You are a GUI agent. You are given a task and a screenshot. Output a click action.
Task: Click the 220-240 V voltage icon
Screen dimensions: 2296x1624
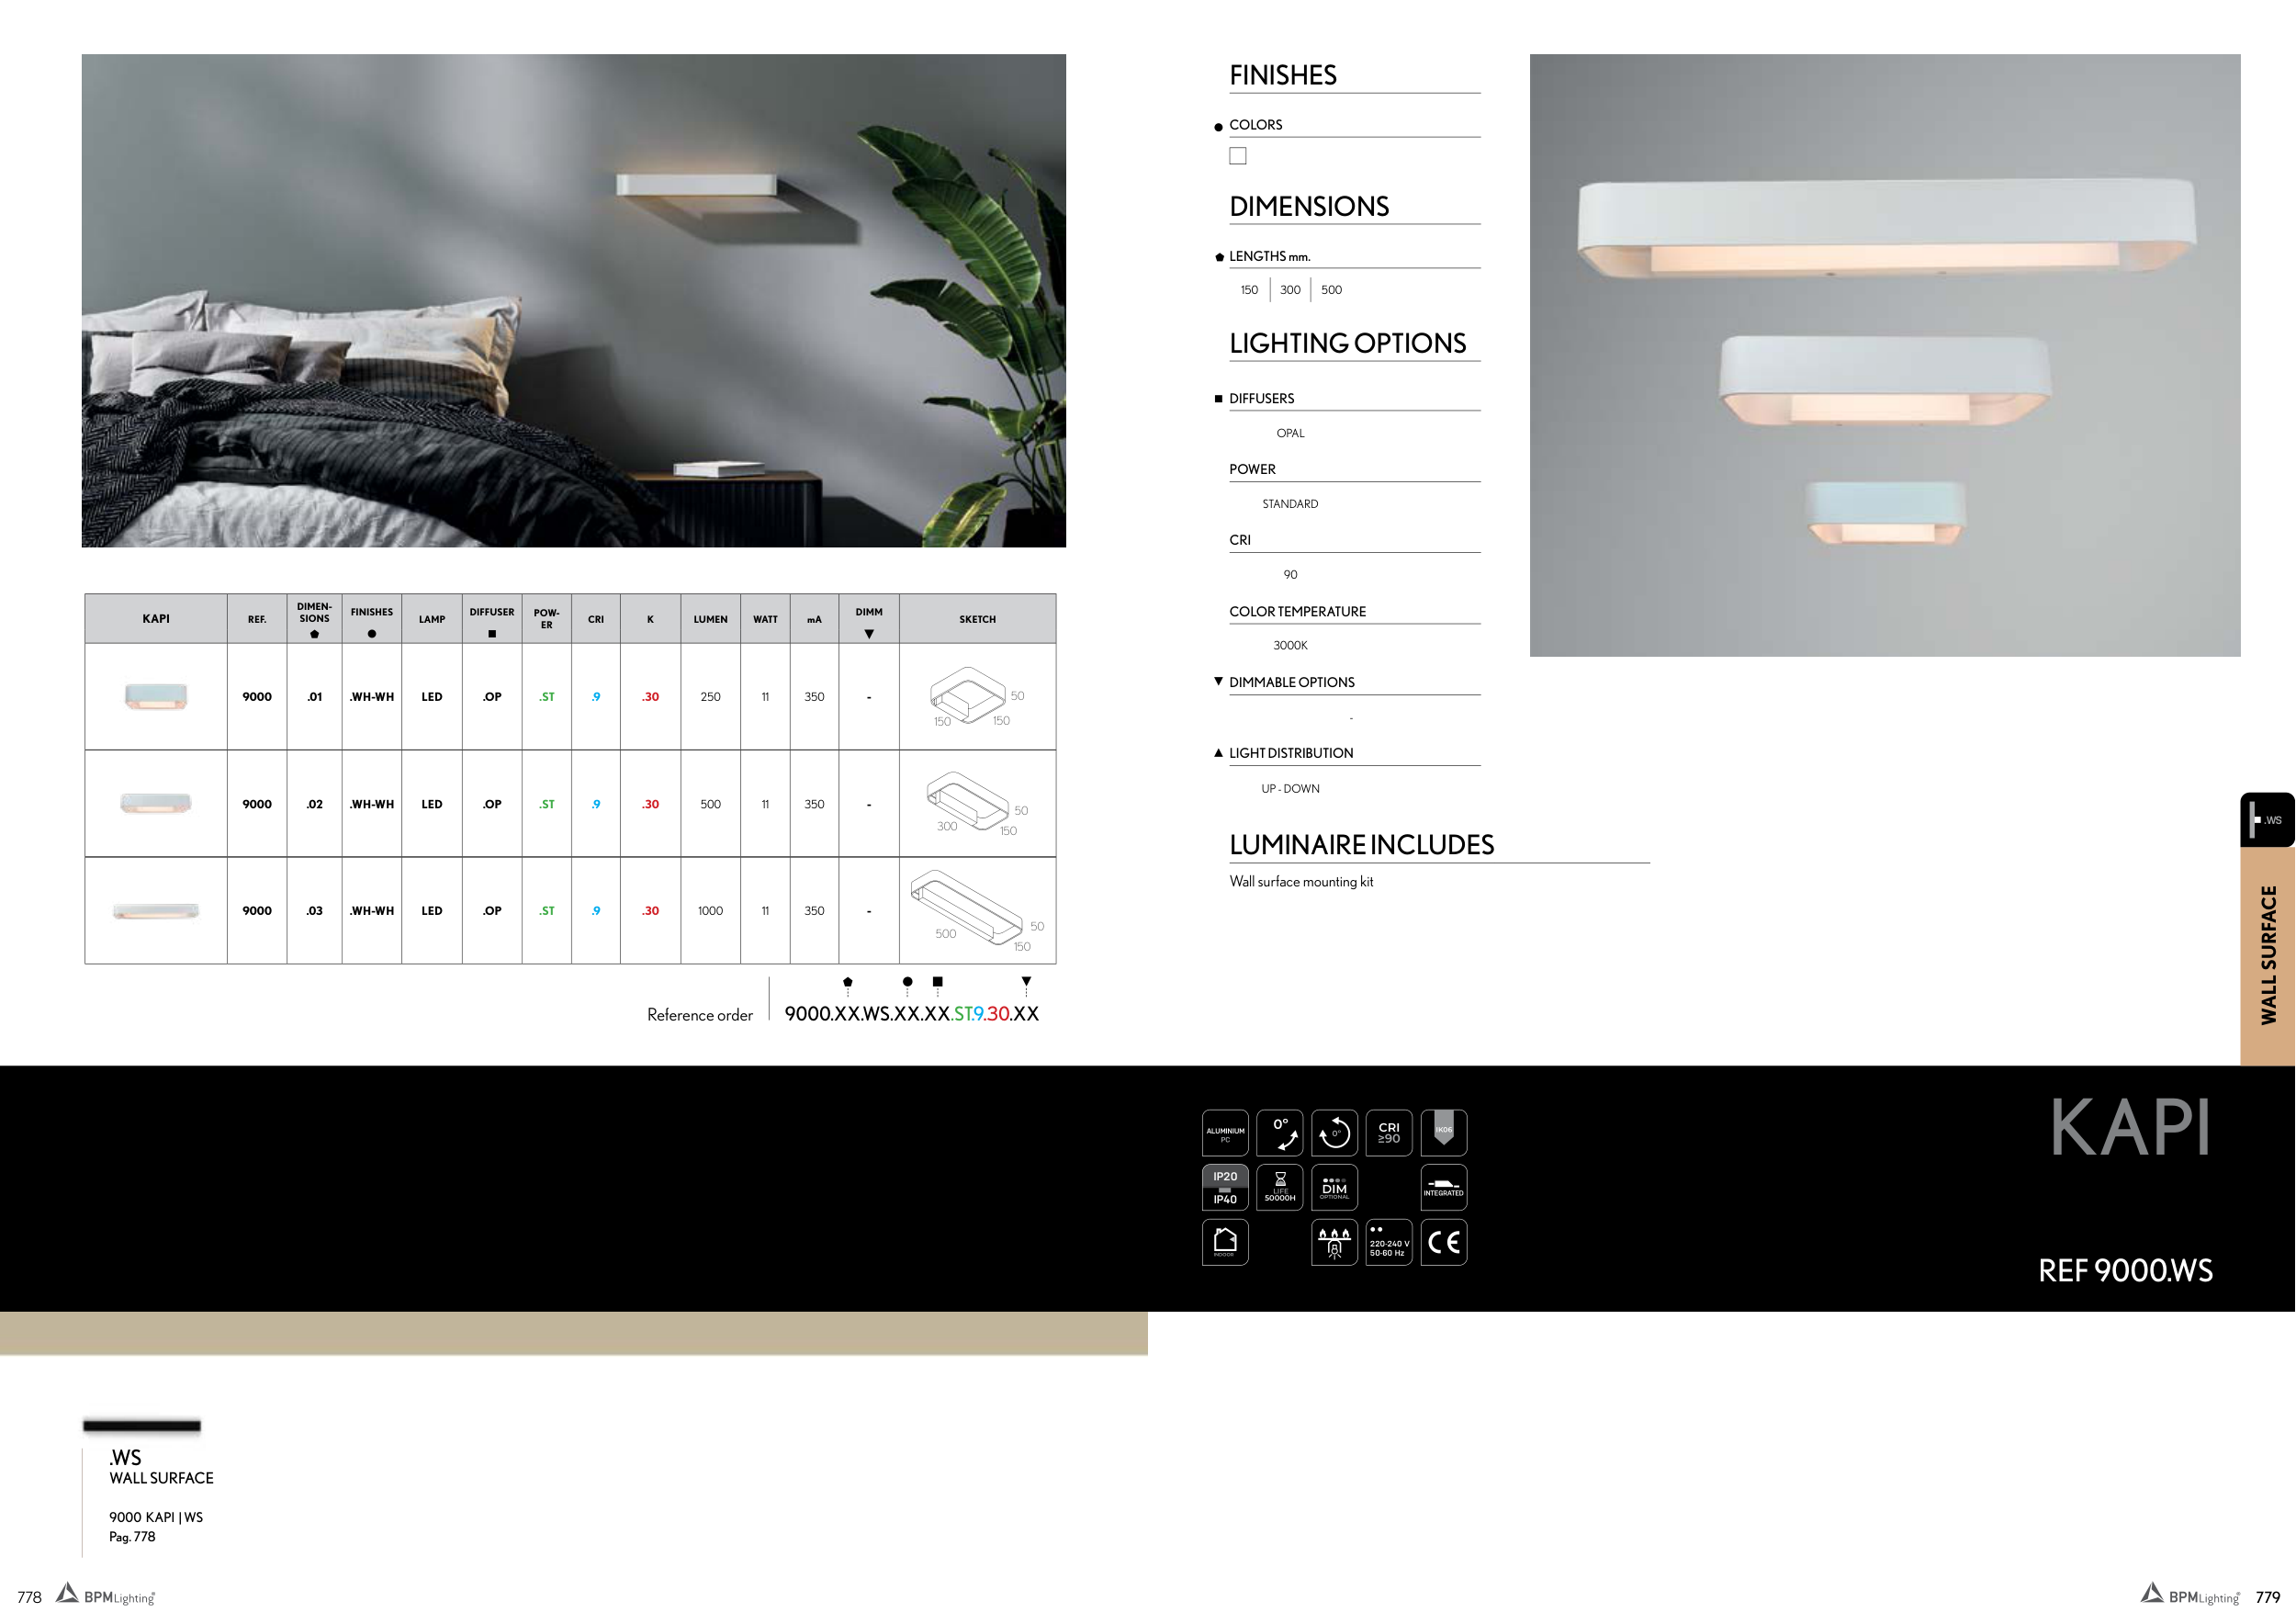tap(1388, 1242)
